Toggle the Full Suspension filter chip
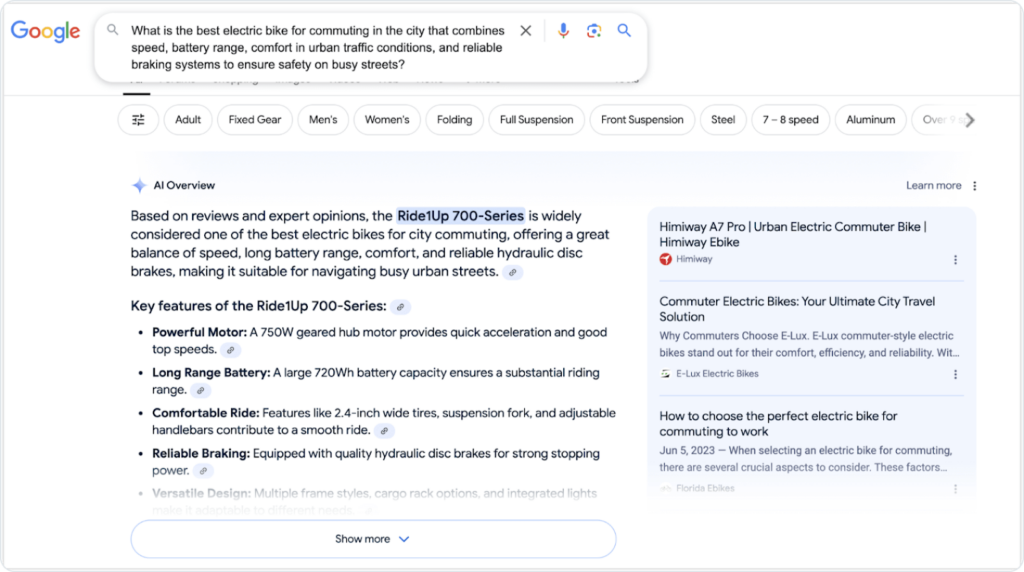The height and width of the screenshot is (572, 1024). (536, 120)
